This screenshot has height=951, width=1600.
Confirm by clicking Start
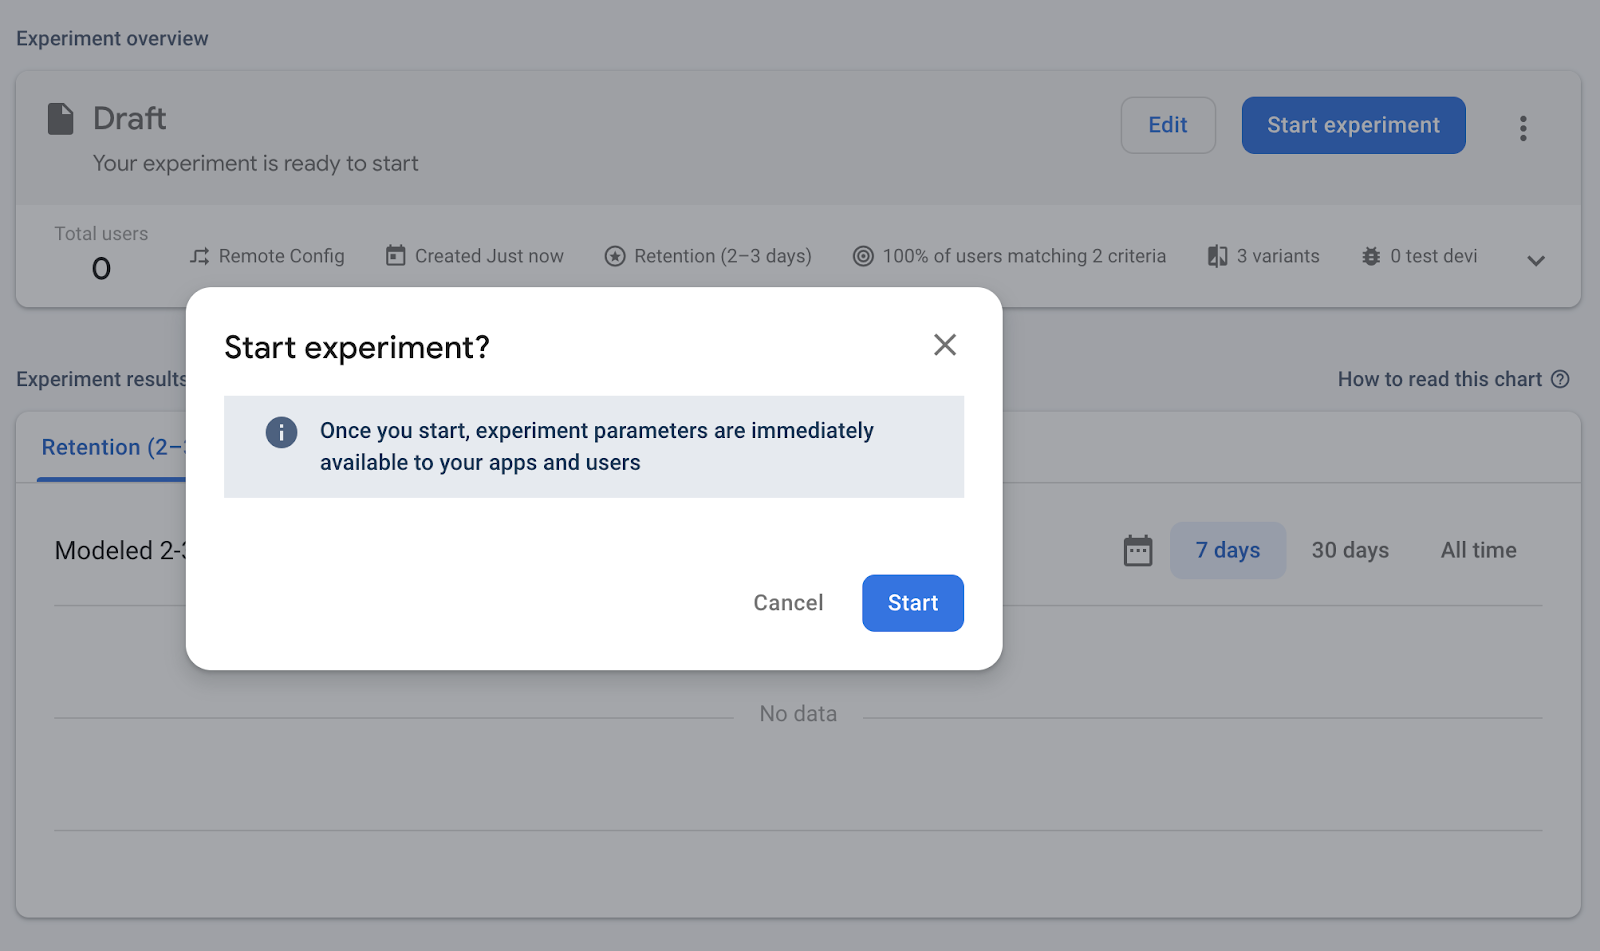click(911, 603)
